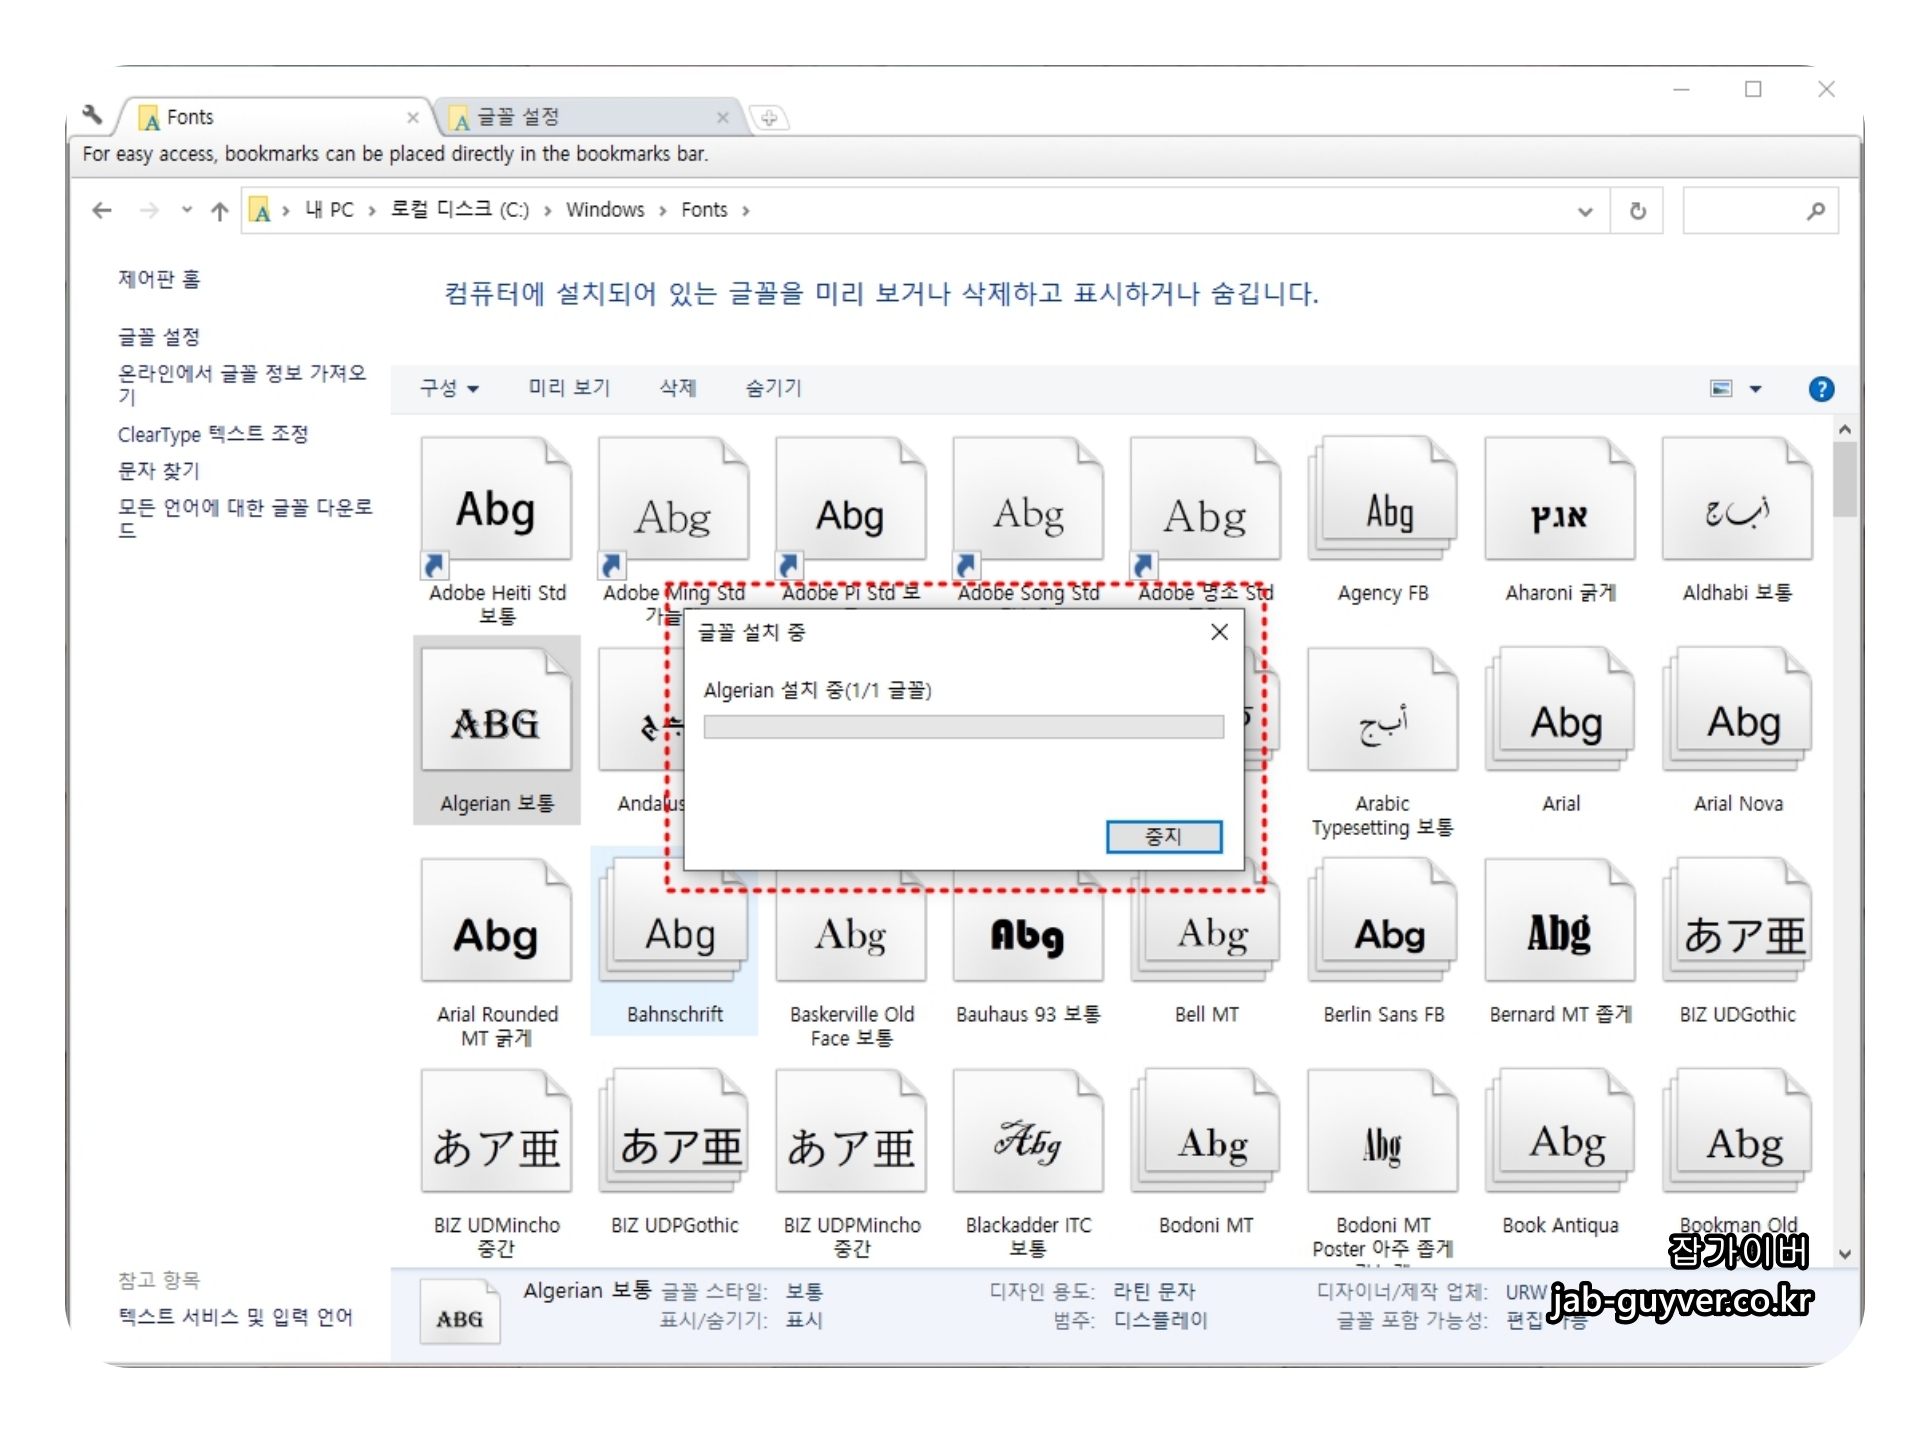
Task: Click the search magnifier icon
Action: (1815, 210)
